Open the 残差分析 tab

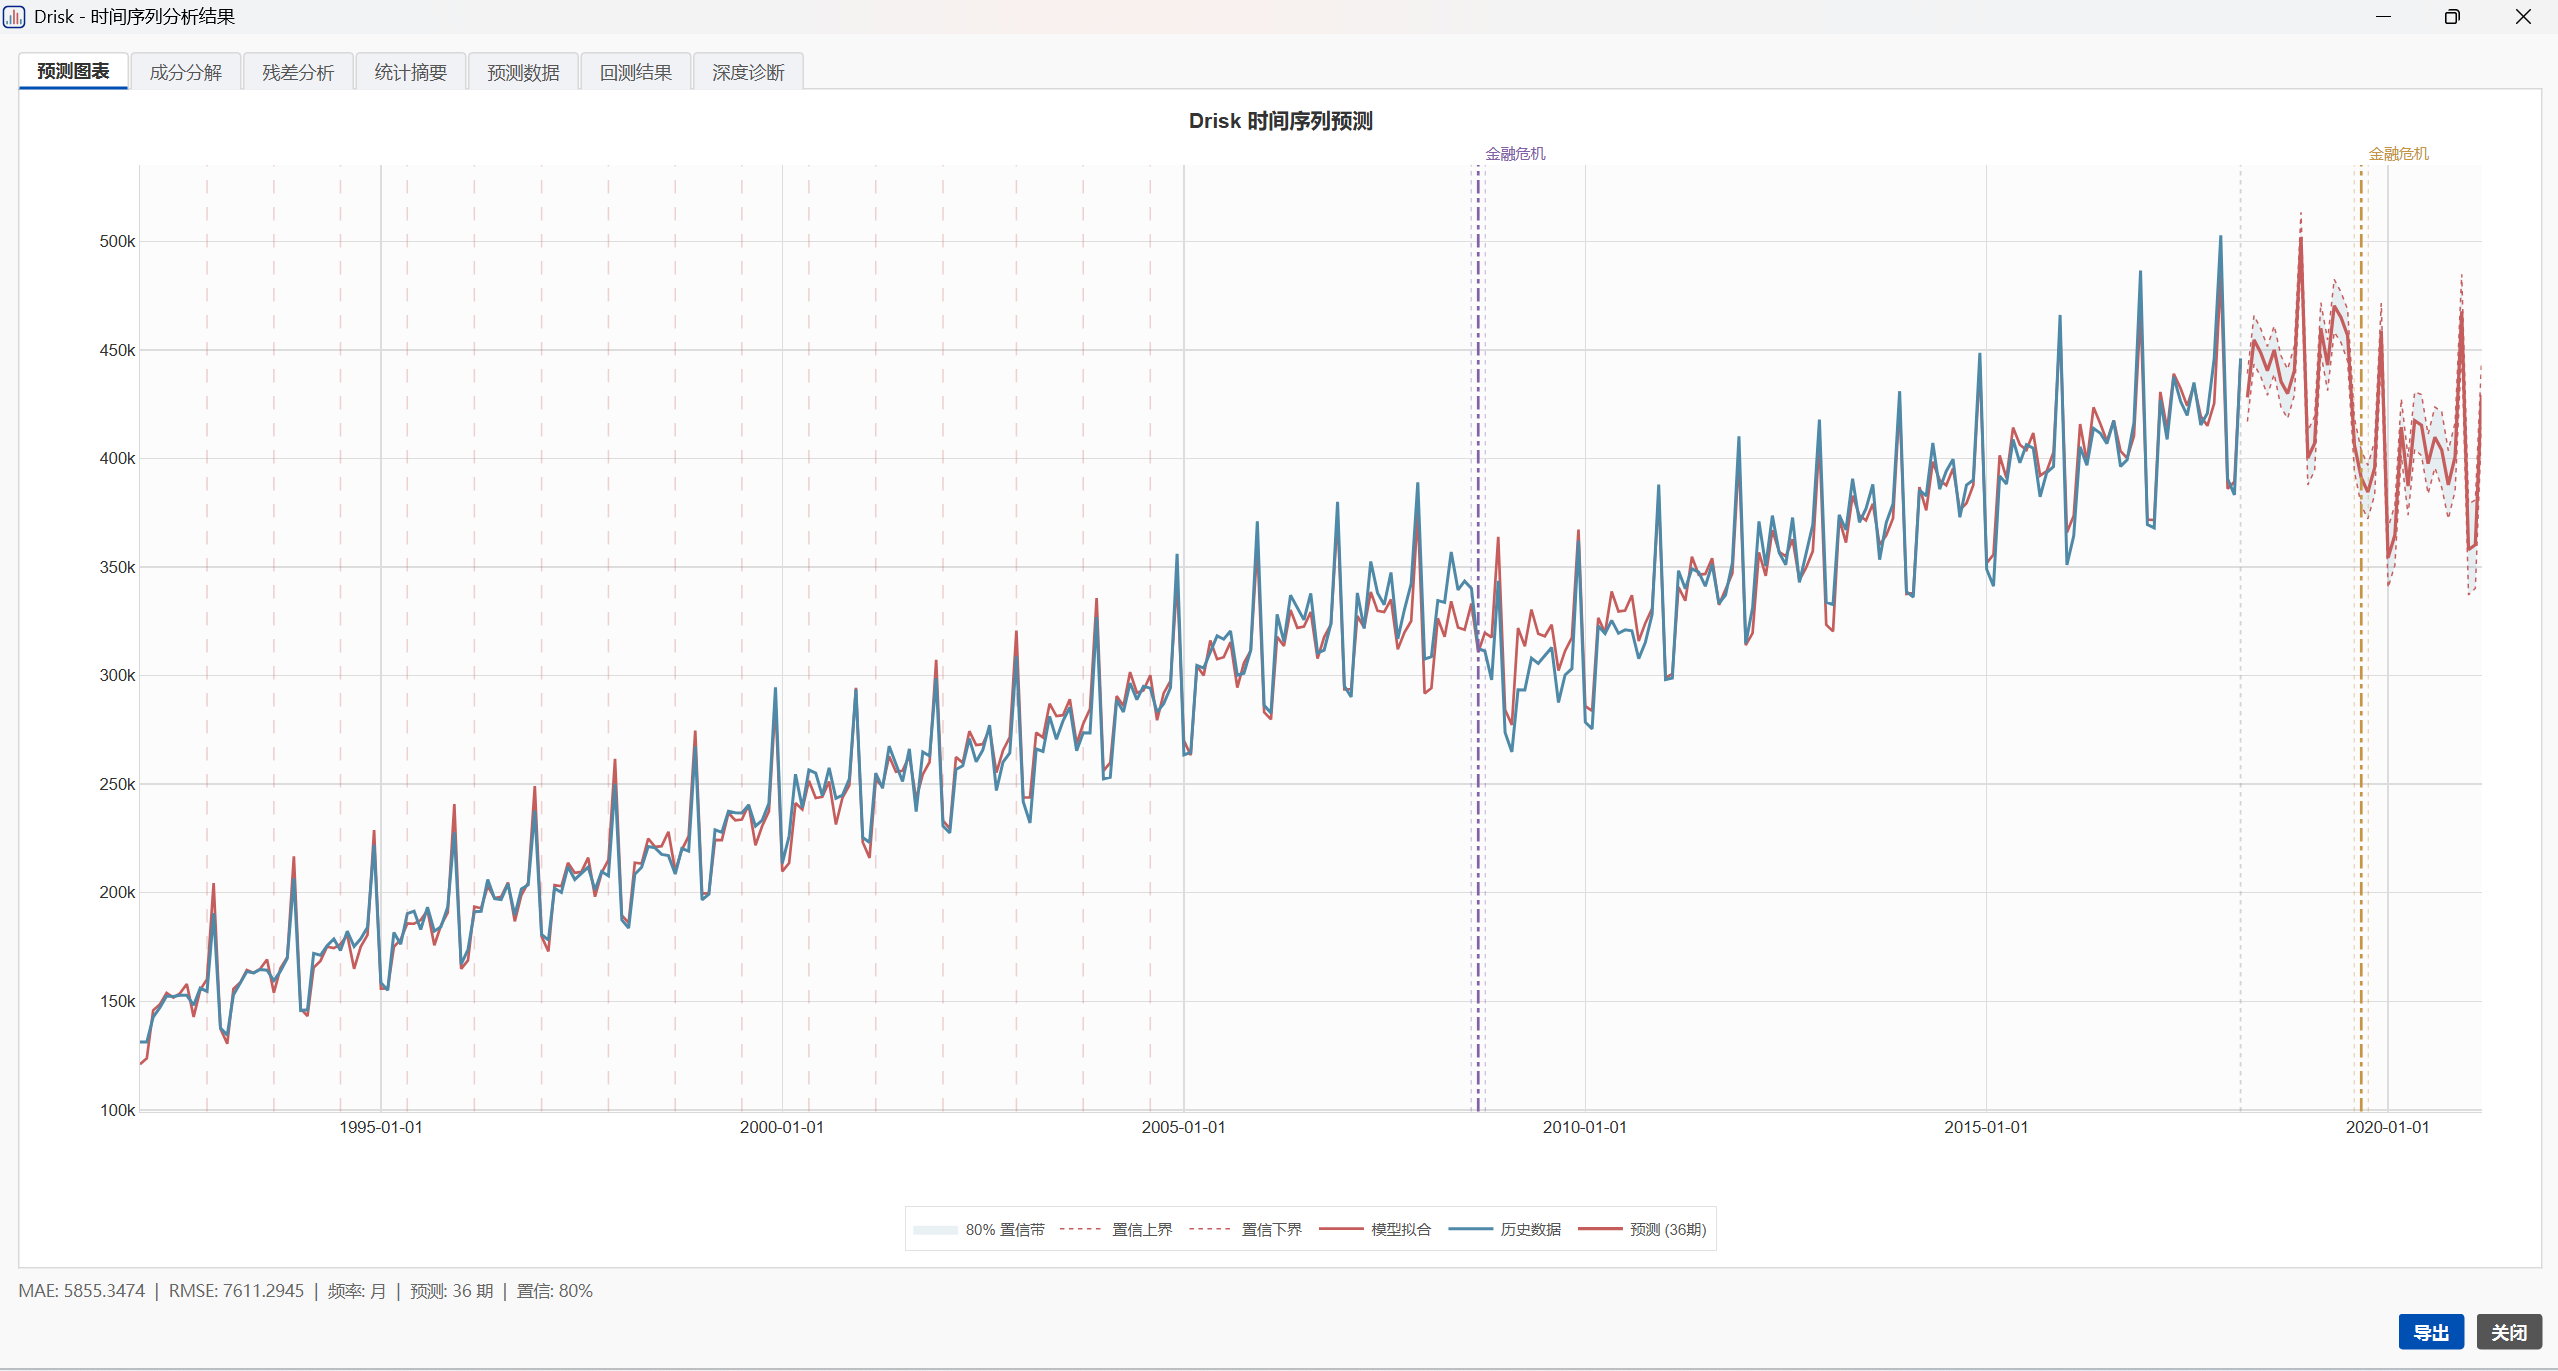pyautogui.click(x=298, y=72)
